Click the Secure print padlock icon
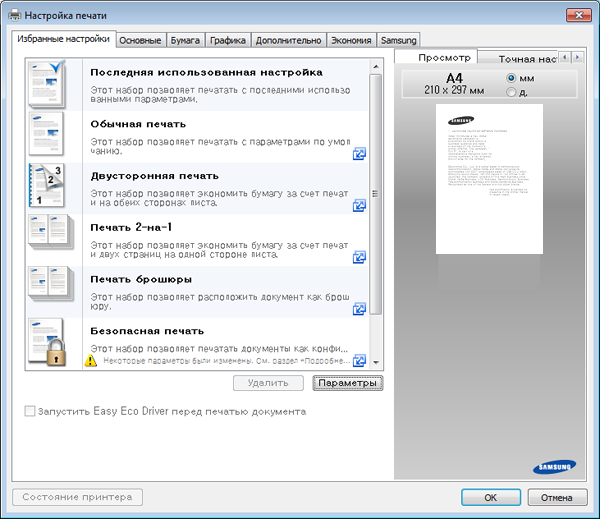The image size is (600, 519). [56, 353]
